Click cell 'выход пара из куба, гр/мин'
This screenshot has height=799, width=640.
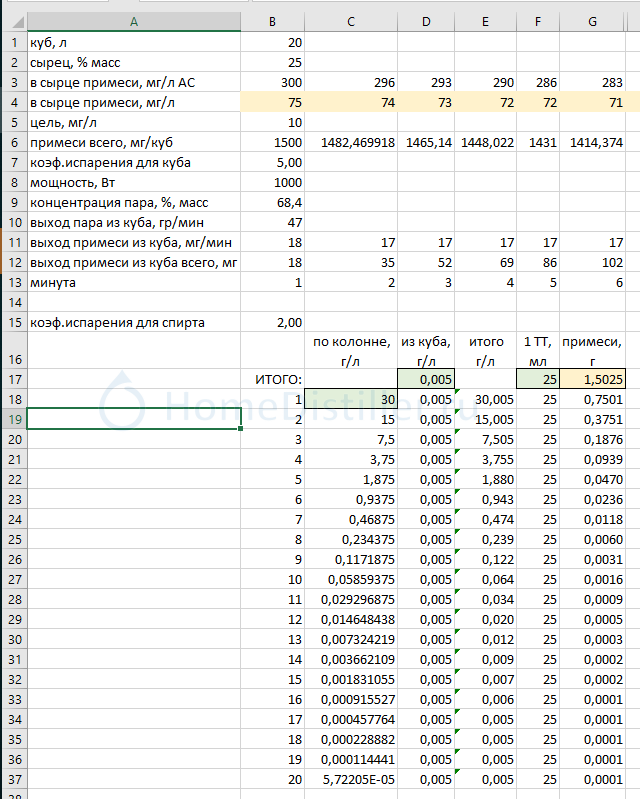pyautogui.click(x=134, y=222)
